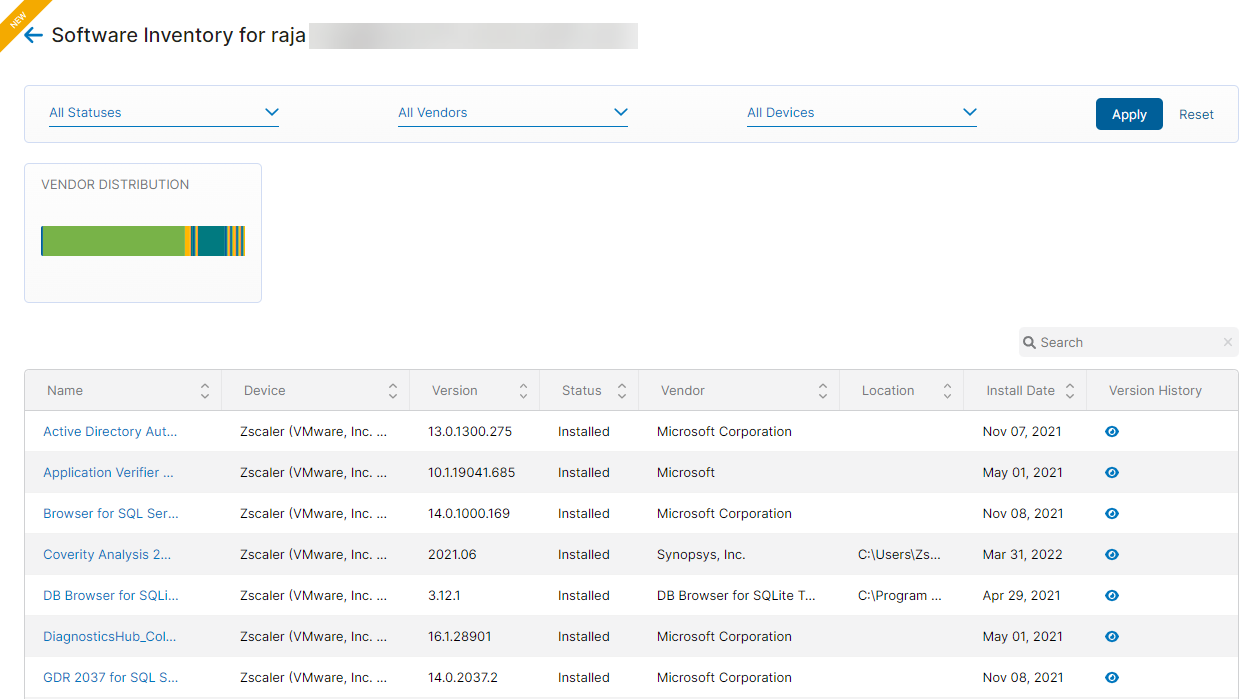View version history of Coverity Analysis 2021.06

coord(1111,554)
